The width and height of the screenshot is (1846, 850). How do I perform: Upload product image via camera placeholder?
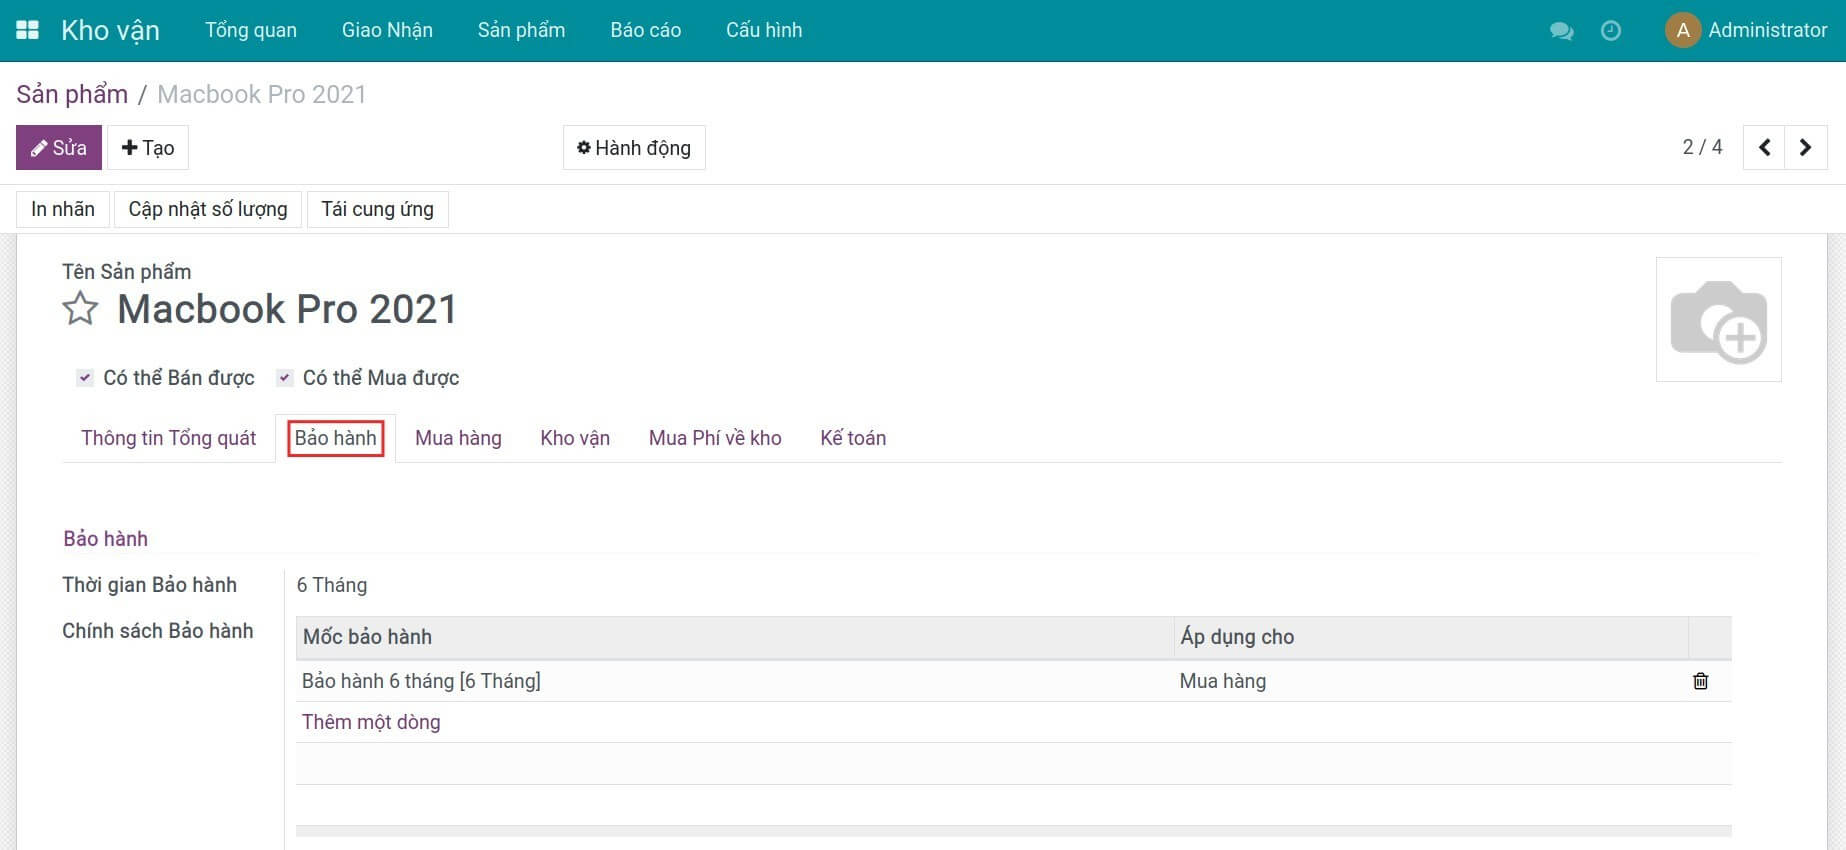1718,320
